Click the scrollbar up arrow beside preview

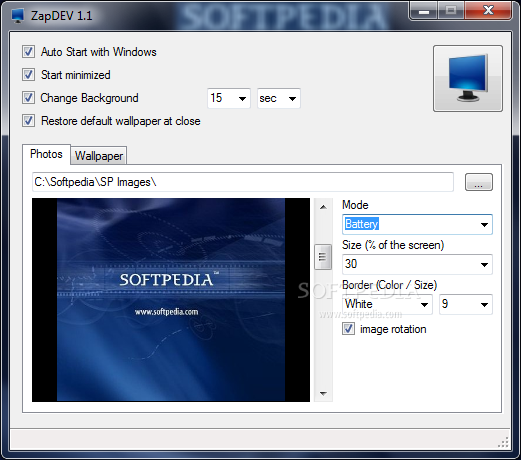[323, 207]
